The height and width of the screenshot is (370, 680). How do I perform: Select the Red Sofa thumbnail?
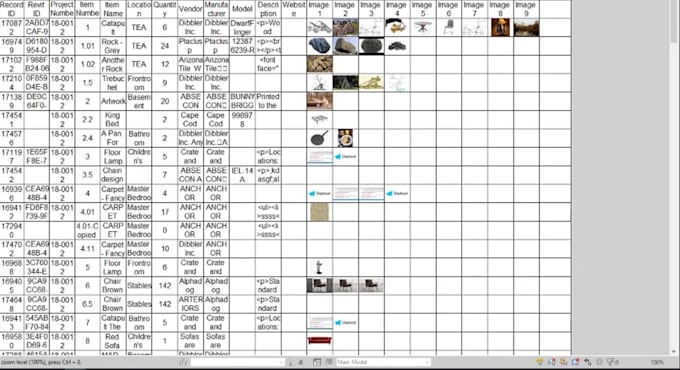tap(319, 341)
